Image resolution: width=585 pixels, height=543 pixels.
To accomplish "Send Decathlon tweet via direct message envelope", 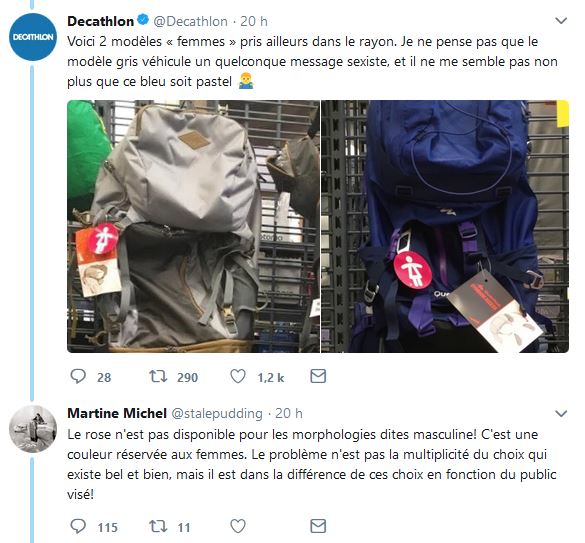I will [318, 376].
